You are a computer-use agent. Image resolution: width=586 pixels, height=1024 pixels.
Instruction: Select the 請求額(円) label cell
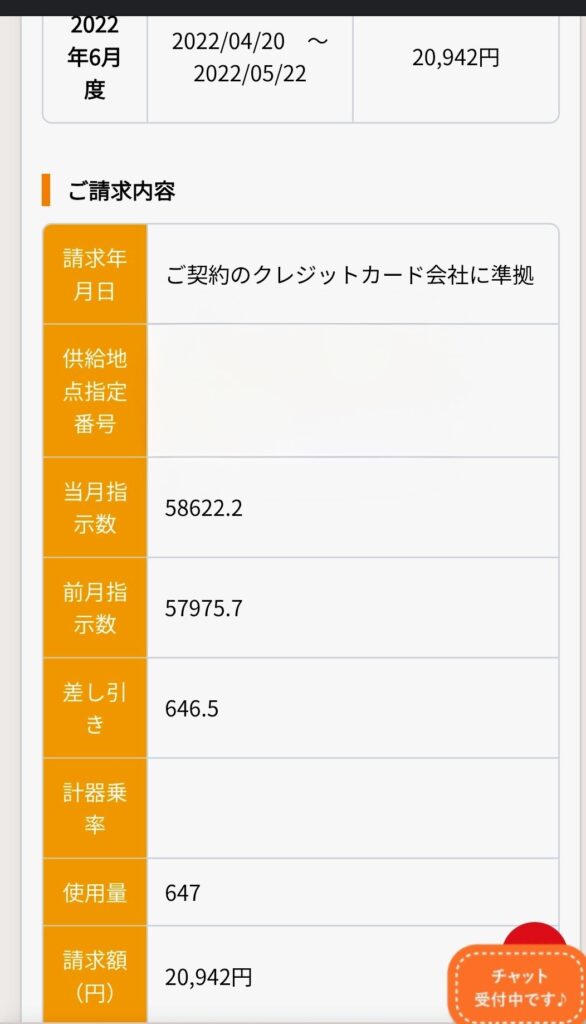(x=95, y=975)
